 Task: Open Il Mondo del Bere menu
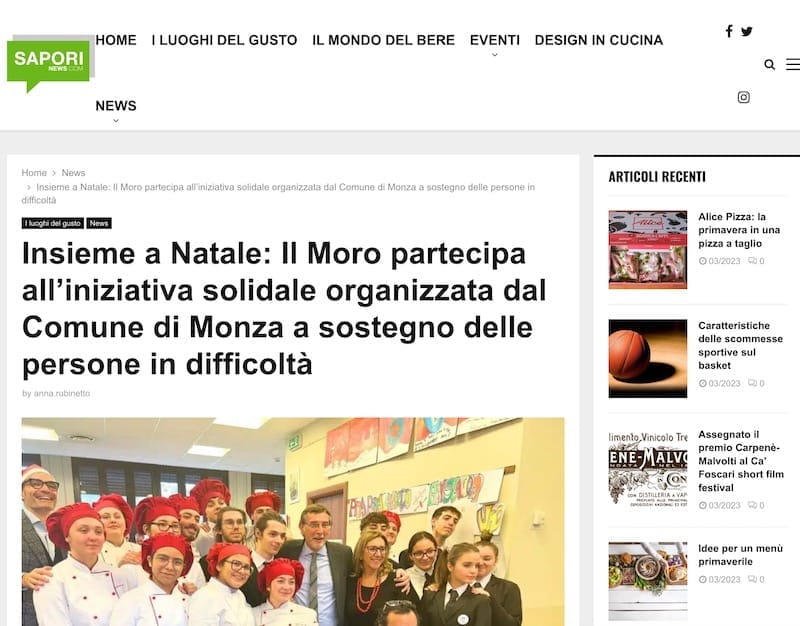point(383,40)
